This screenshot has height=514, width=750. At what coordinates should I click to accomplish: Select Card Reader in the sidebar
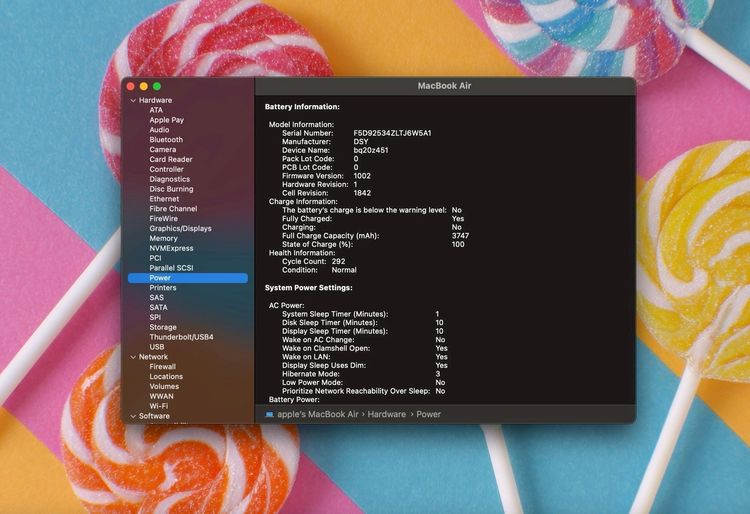click(x=171, y=159)
